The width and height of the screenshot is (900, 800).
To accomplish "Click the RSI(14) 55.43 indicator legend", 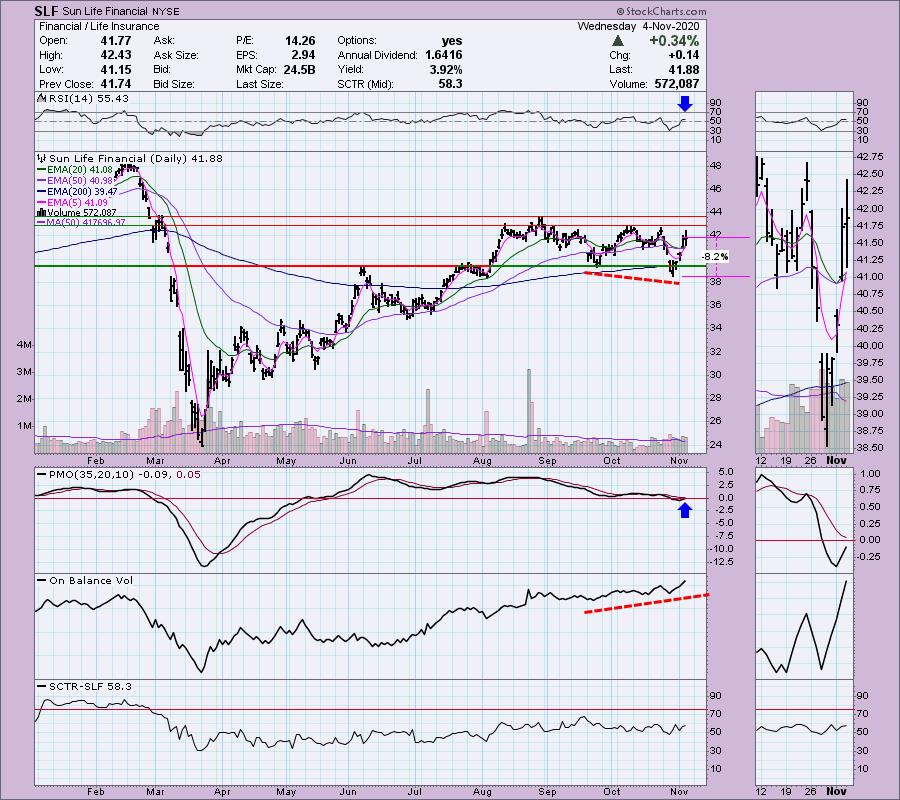I will [83, 99].
